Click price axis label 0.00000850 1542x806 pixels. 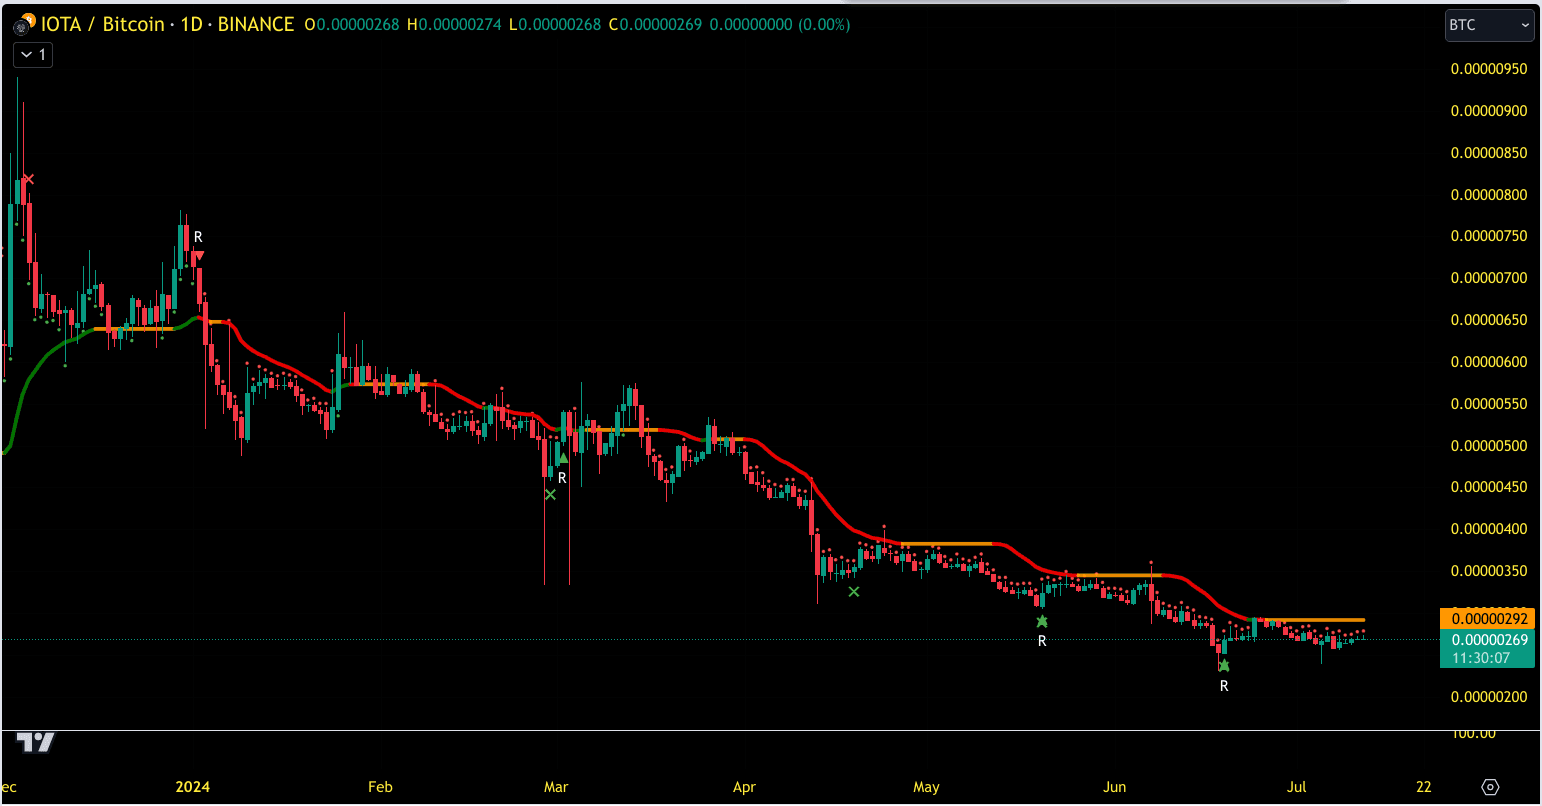point(1489,153)
